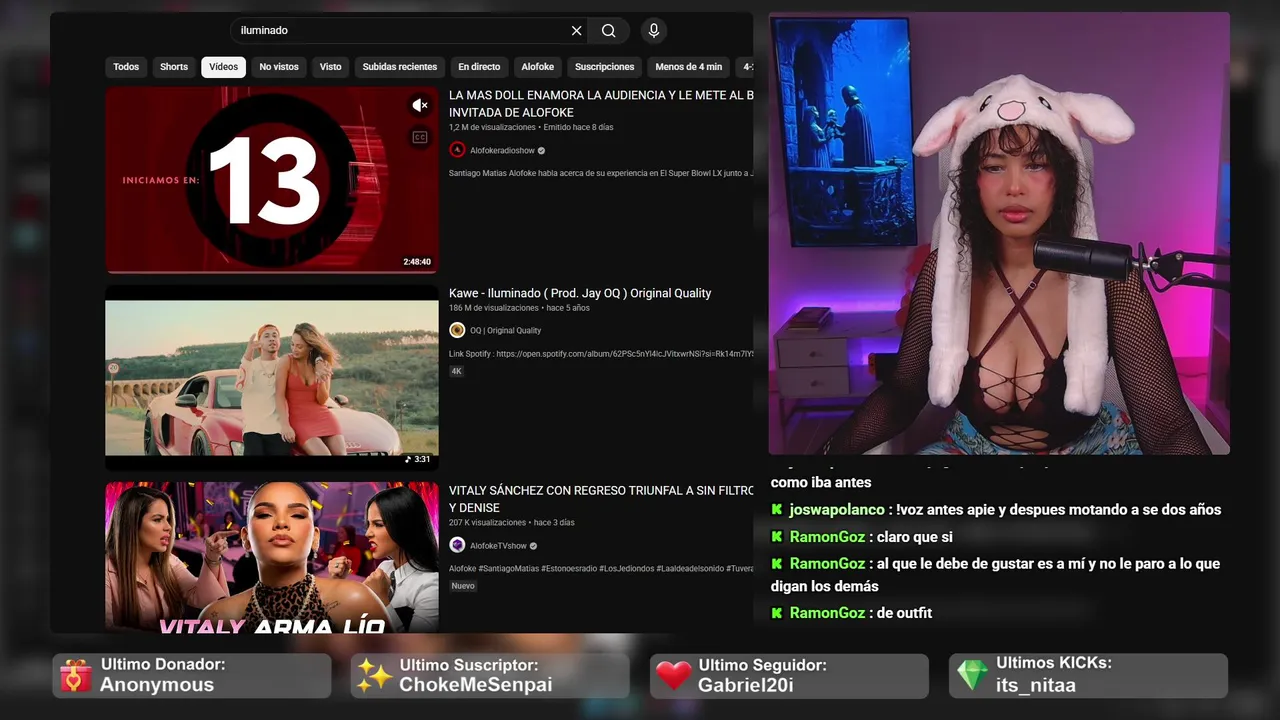Select the No vistos filter chip

coord(279,67)
